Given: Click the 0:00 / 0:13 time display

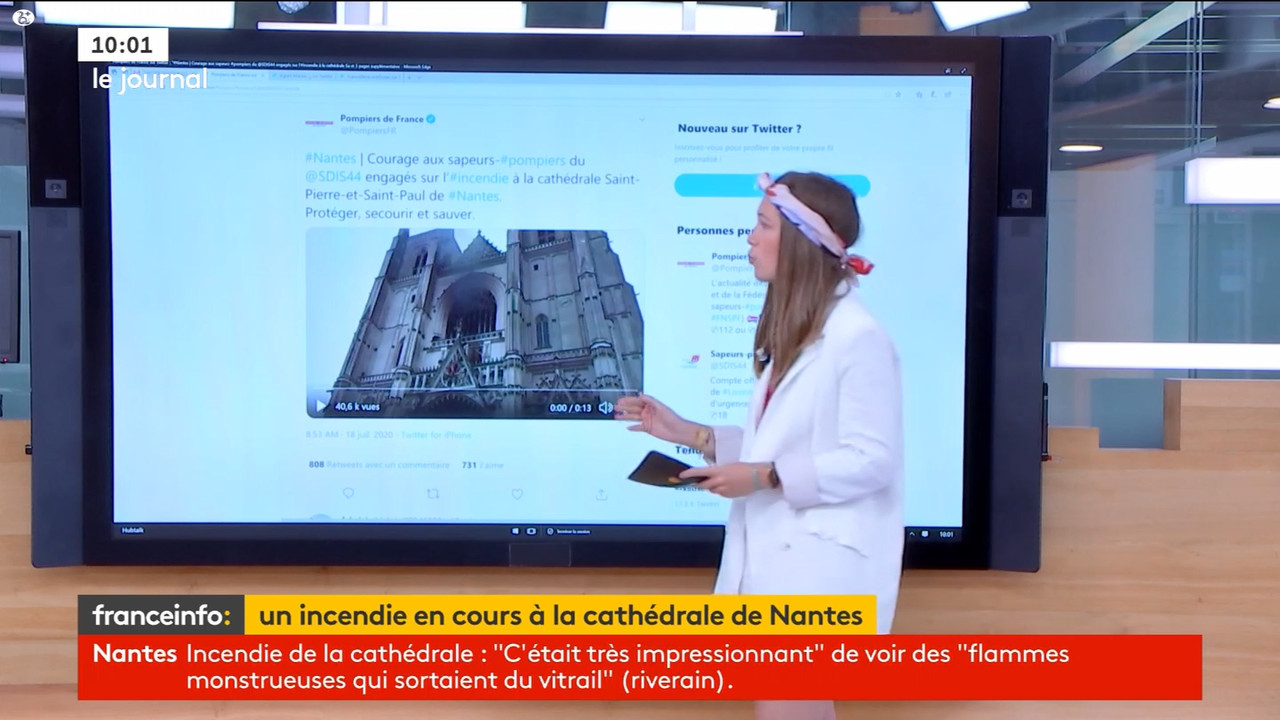Looking at the screenshot, I should click(570, 408).
